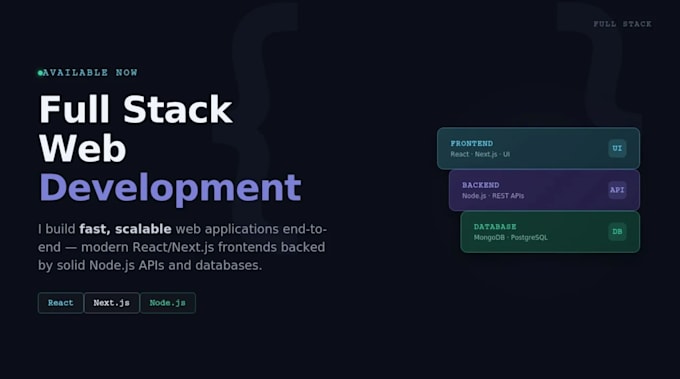Click the Node.js tag chip

[x=168, y=303]
